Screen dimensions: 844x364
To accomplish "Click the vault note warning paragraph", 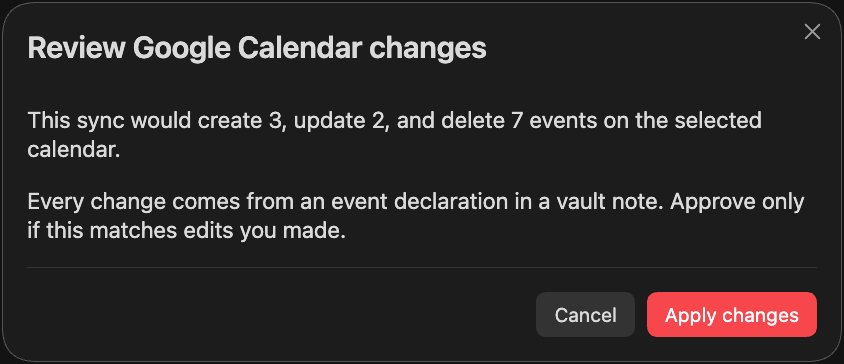I will [416, 216].
